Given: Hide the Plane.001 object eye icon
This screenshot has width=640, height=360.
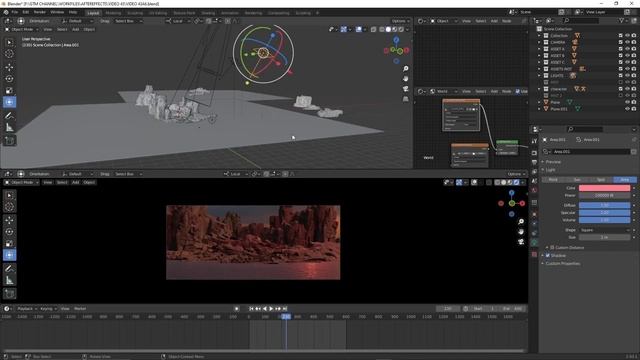Looking at the screenshot, I should pyautogui.click(x=627, y=109).
